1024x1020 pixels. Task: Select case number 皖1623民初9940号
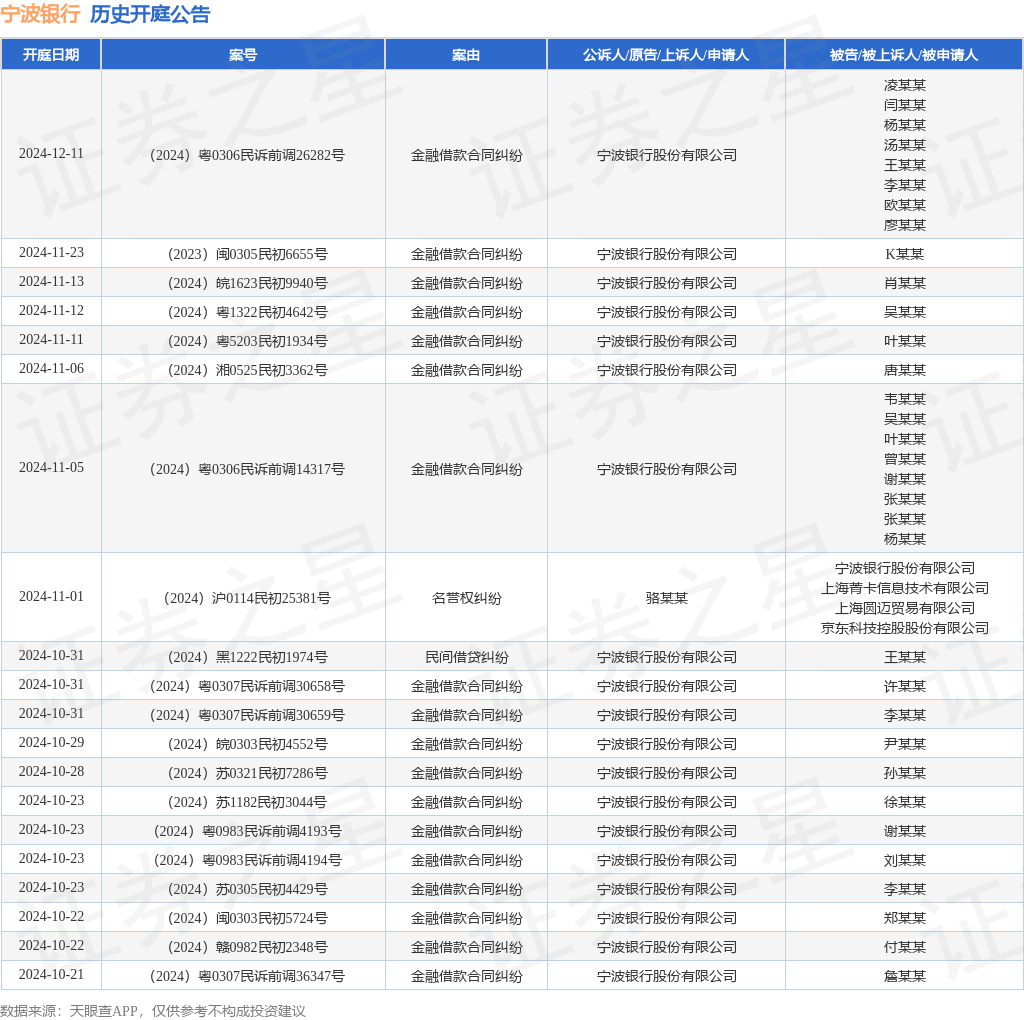(248, 283)
